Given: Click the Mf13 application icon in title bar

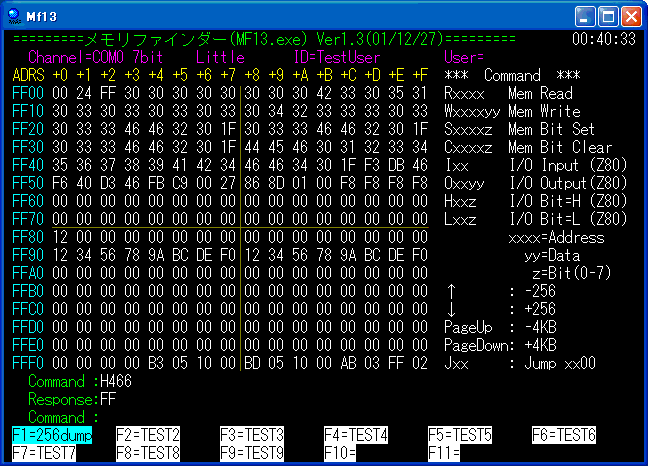Looking at the screenshot, I should click(x=15, y=15).
